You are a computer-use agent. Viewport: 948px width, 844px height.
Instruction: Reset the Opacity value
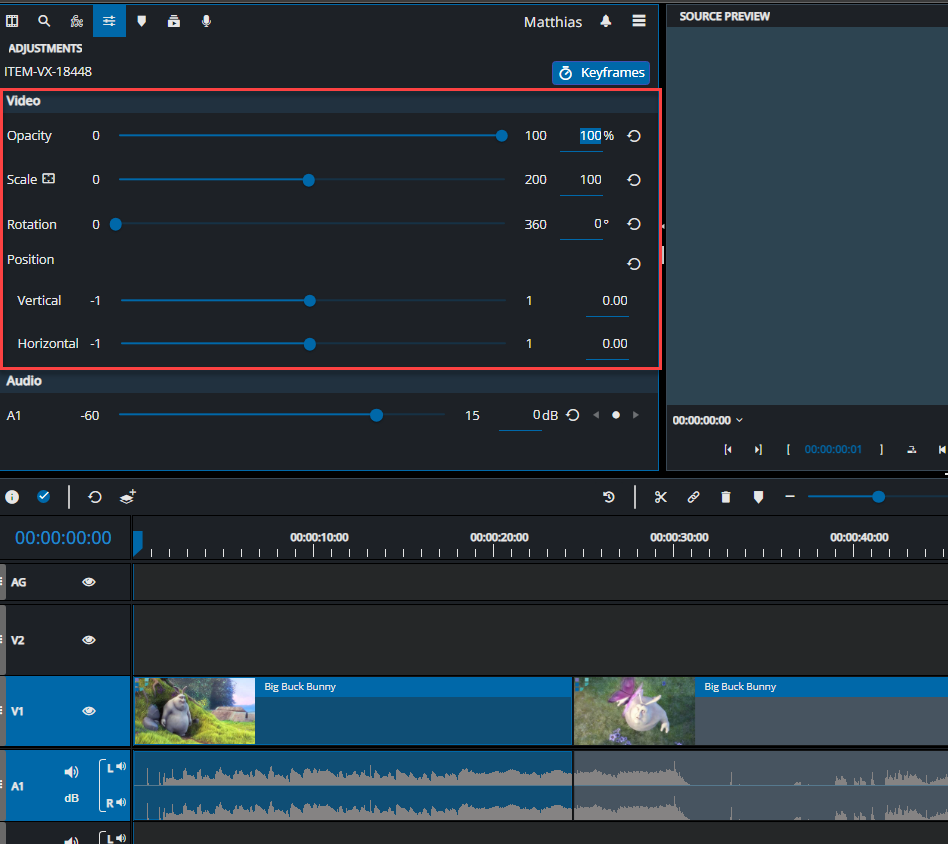coord(633,136)
